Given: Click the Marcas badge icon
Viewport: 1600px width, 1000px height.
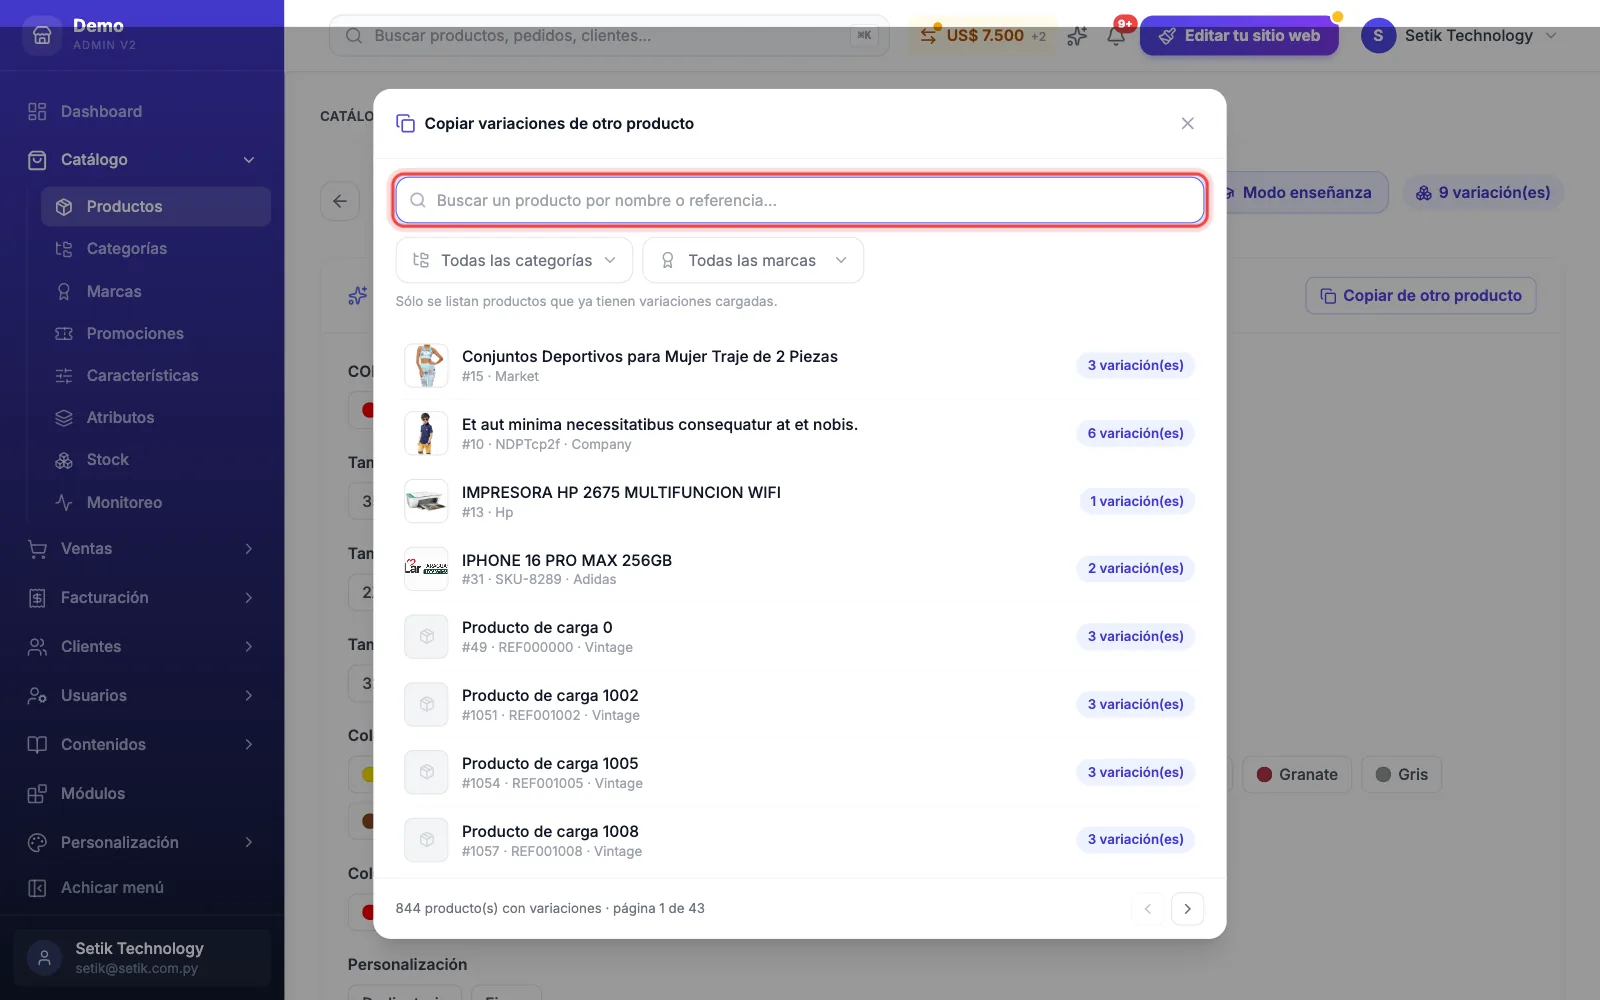Looking at the screenshot, I should pyautogui.click(x=64, y=291).
